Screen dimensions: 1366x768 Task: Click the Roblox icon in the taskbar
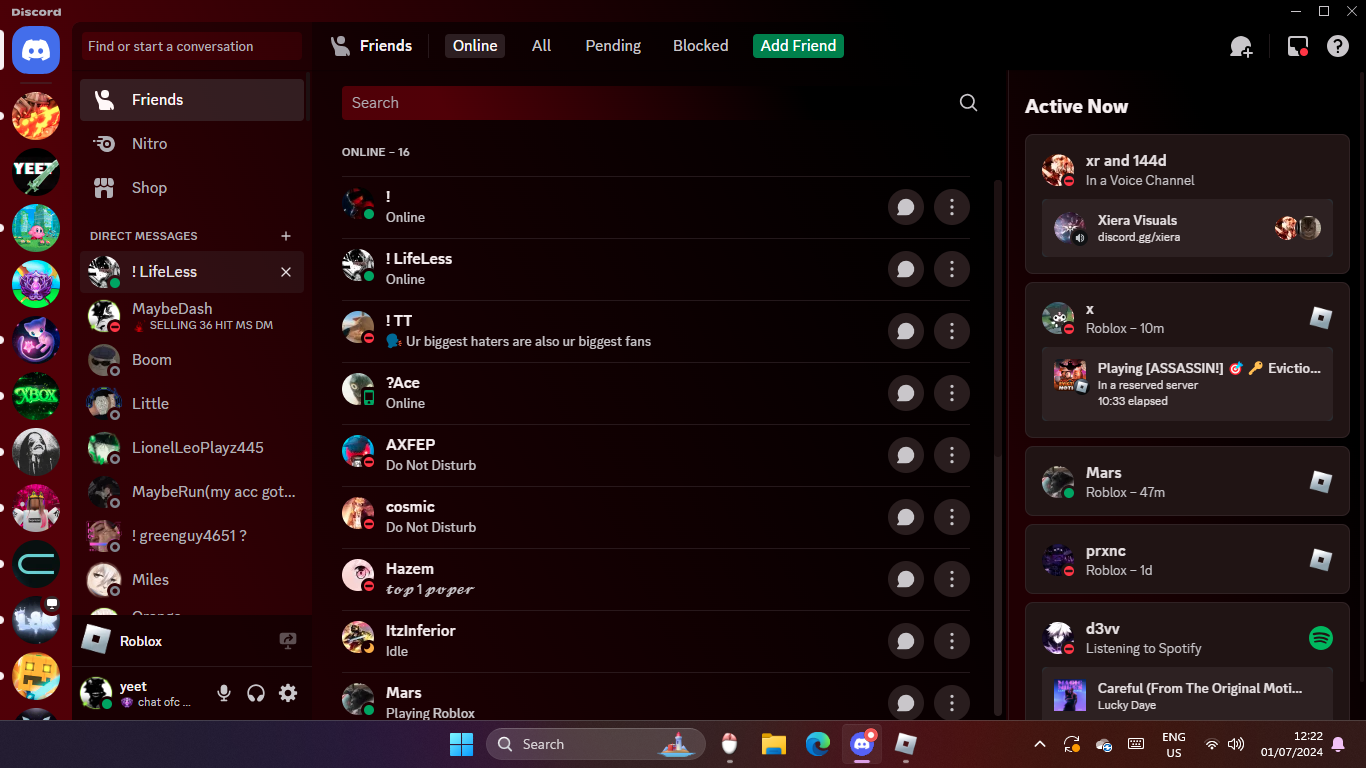click(906, 744)
